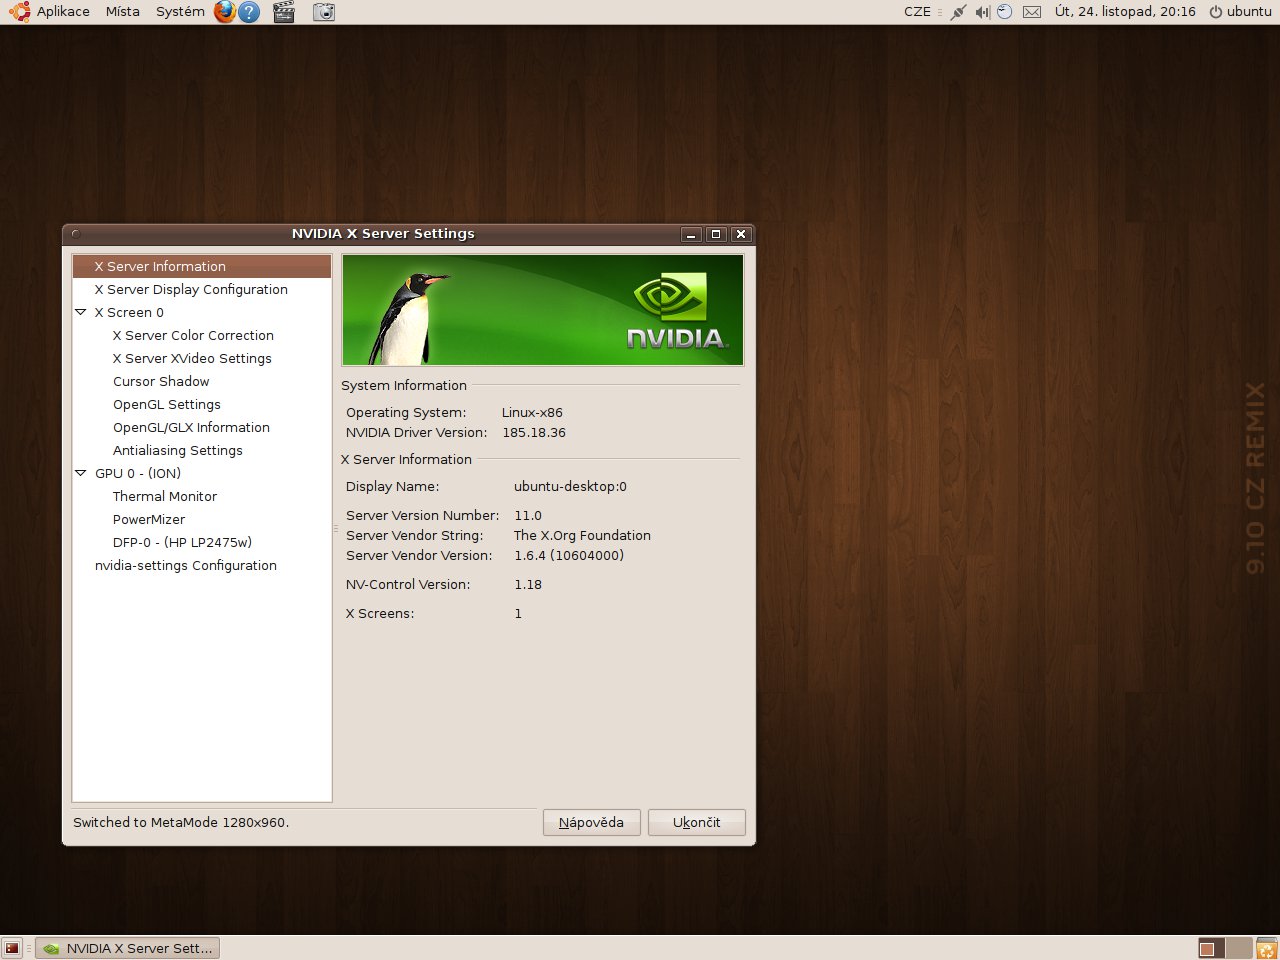Image resolution: width=1280 pixels, height=960 pixels.
Task: Open Thermal Monitor page
Action: tap(165, 496)
